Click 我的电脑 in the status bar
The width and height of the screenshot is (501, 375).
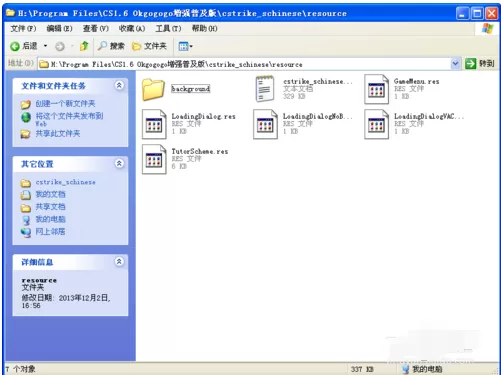[x=422, y=369]
